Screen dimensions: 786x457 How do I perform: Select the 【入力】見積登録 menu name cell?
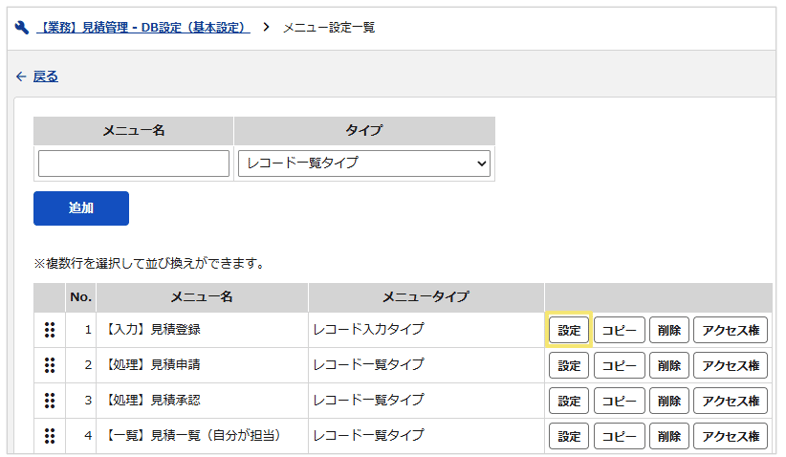tap(202, 330)
